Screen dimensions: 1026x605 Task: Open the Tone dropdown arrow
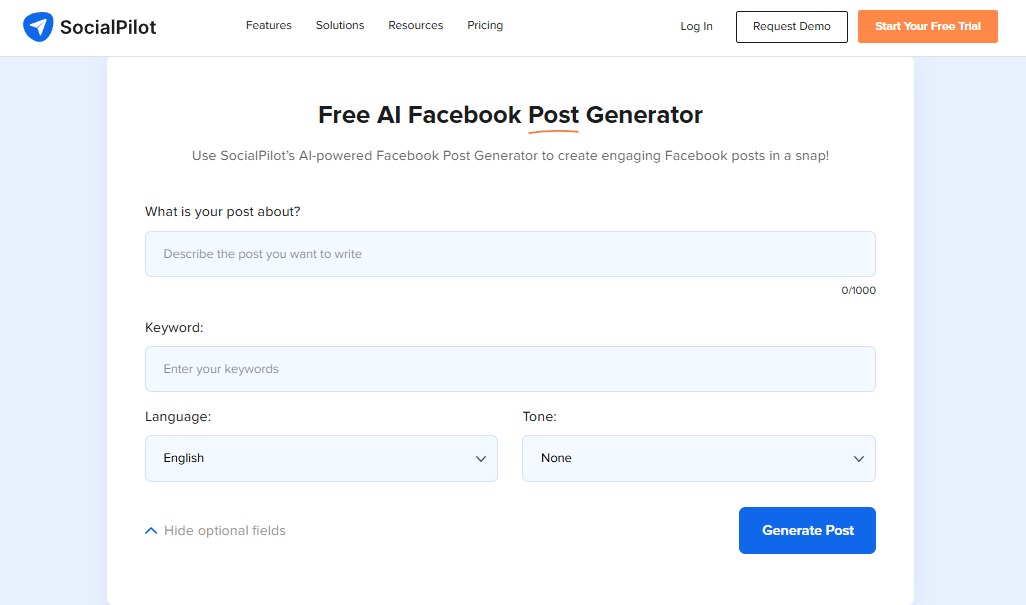[x=858, y=457]
